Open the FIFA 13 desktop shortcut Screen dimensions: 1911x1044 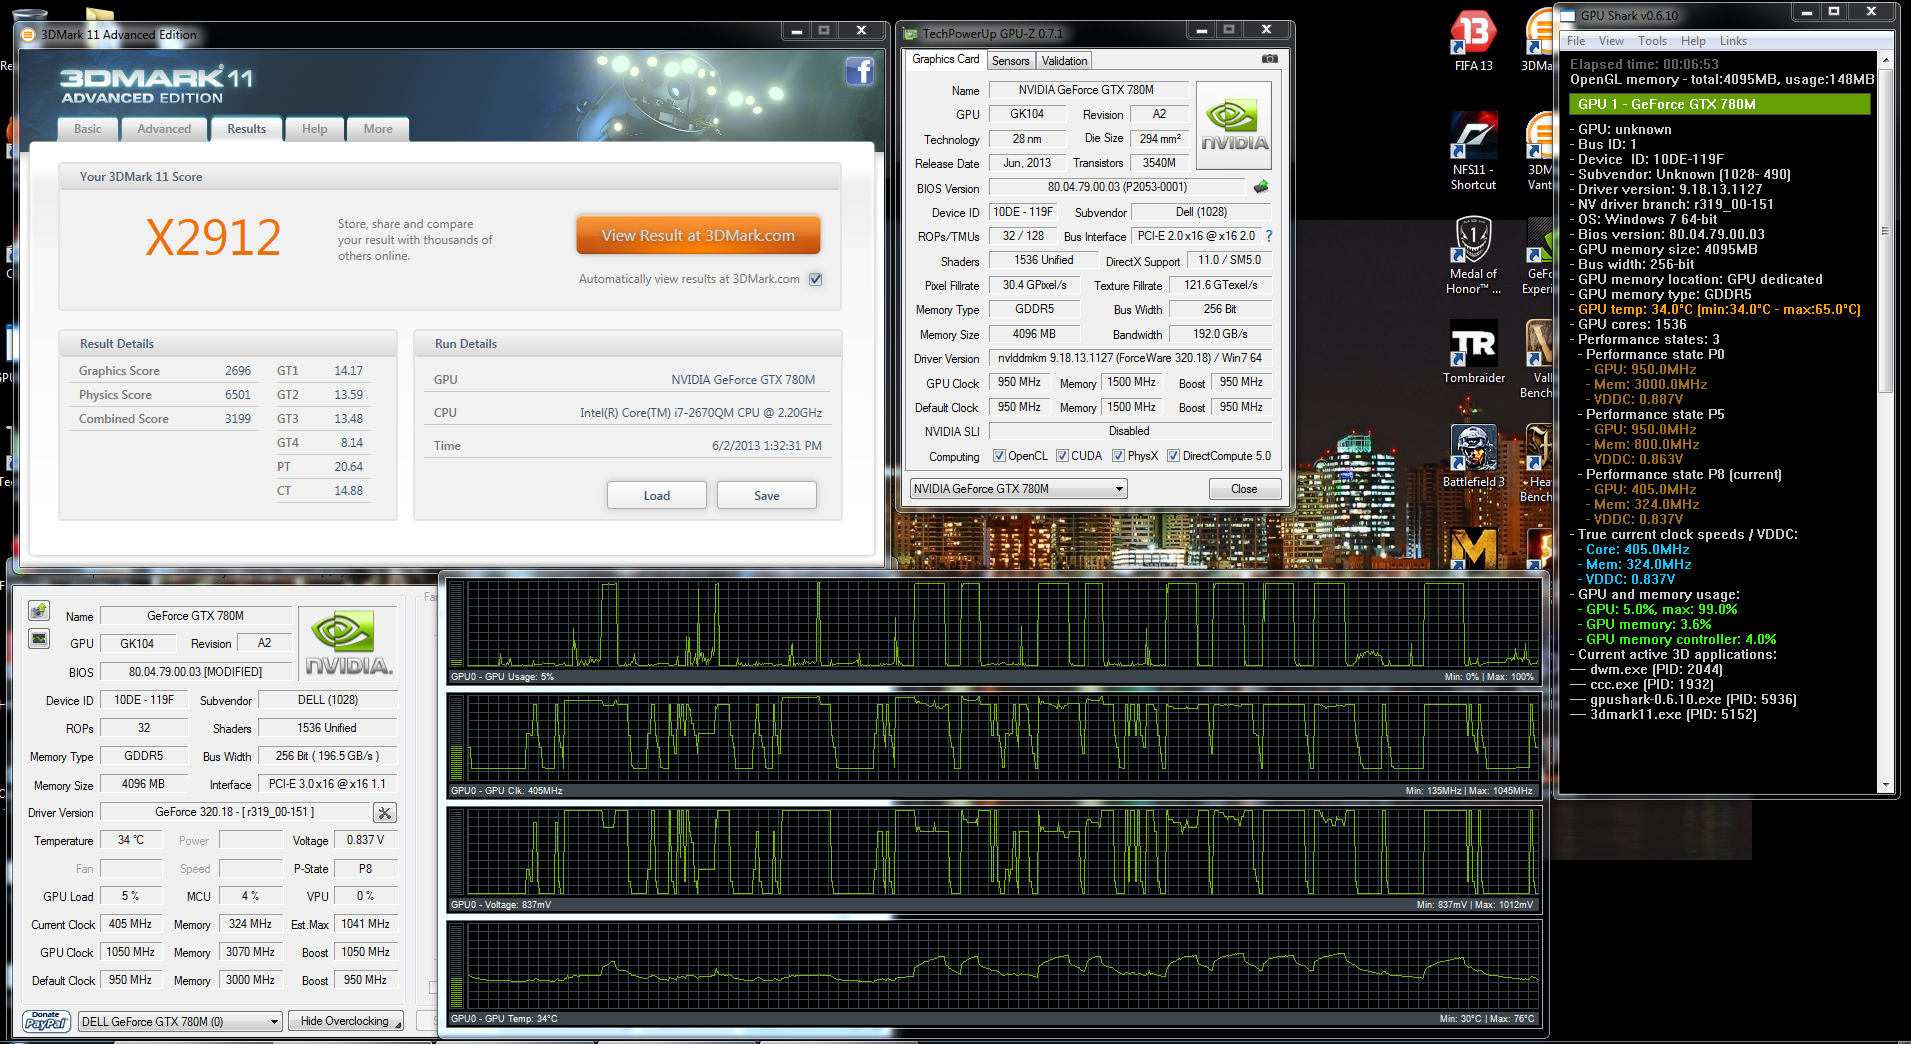(1473, 40)
